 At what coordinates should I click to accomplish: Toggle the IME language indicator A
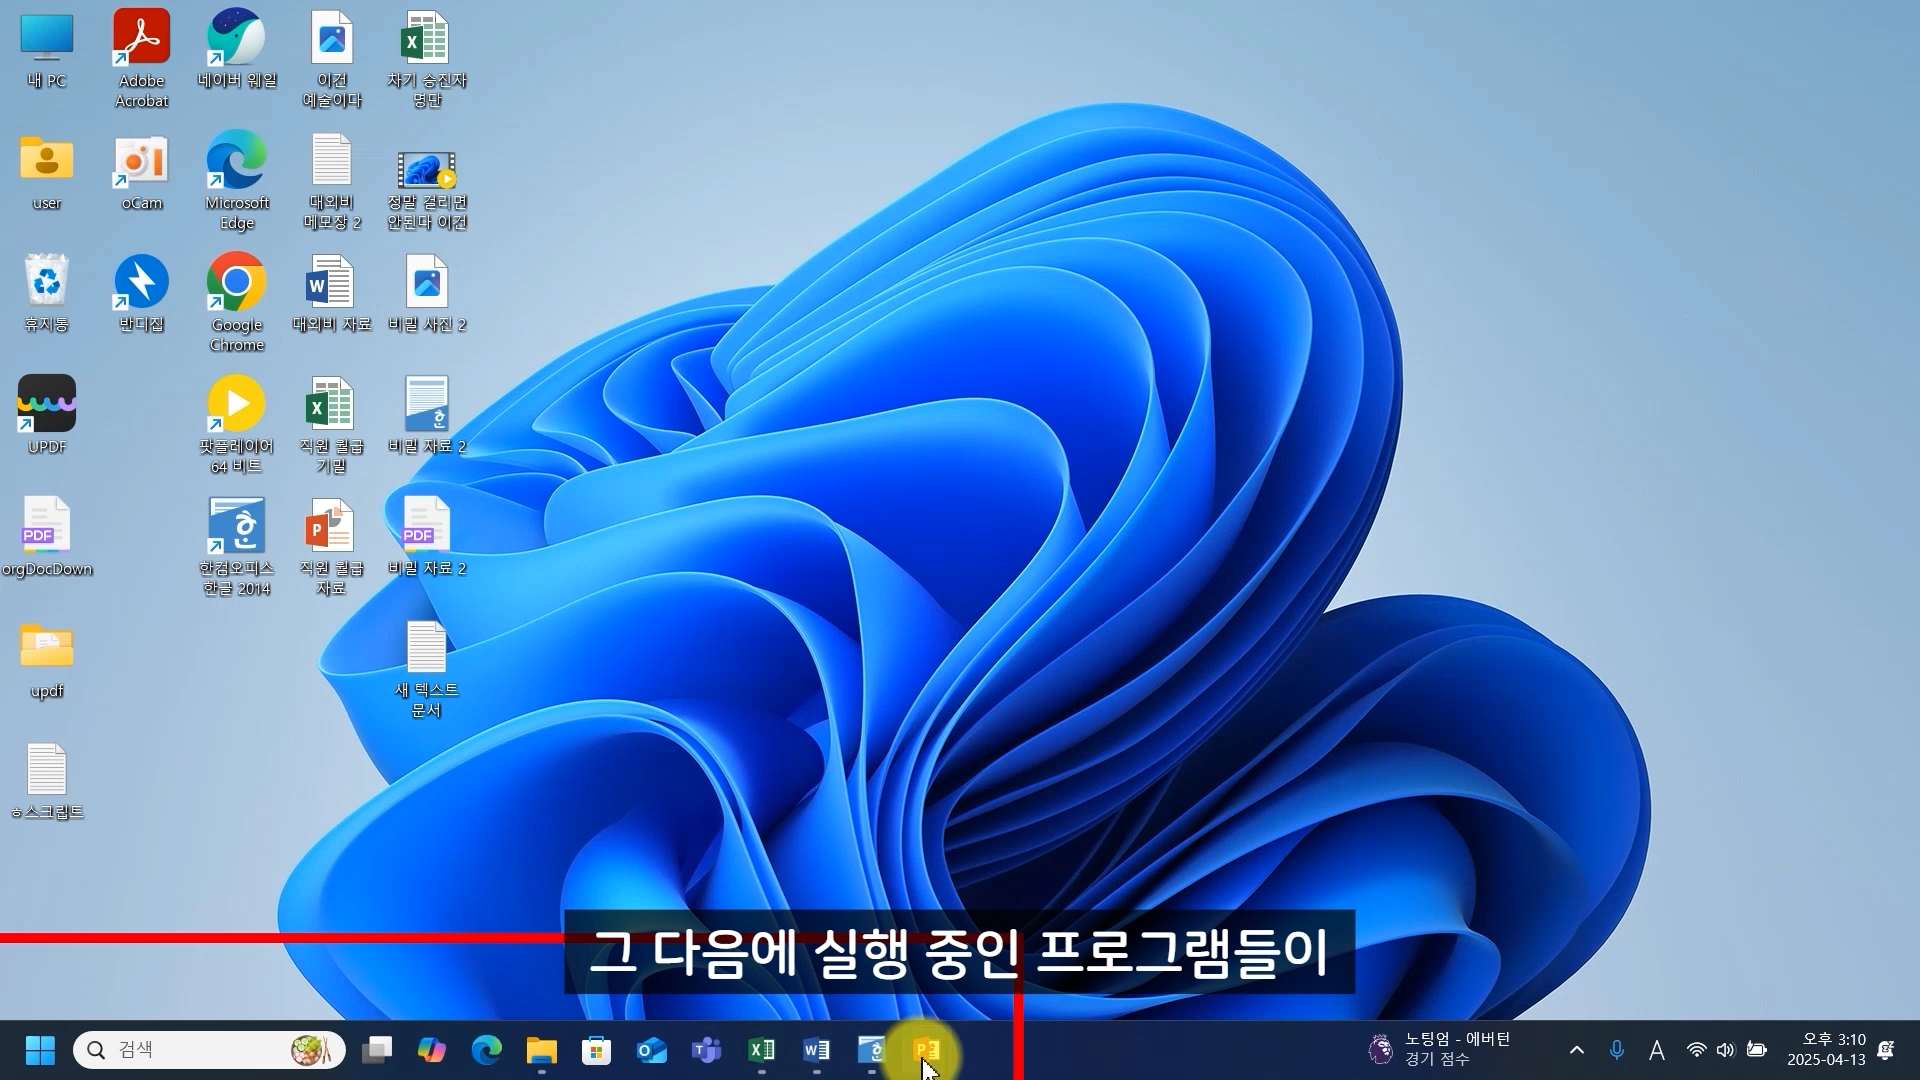coord(1656,1050)
